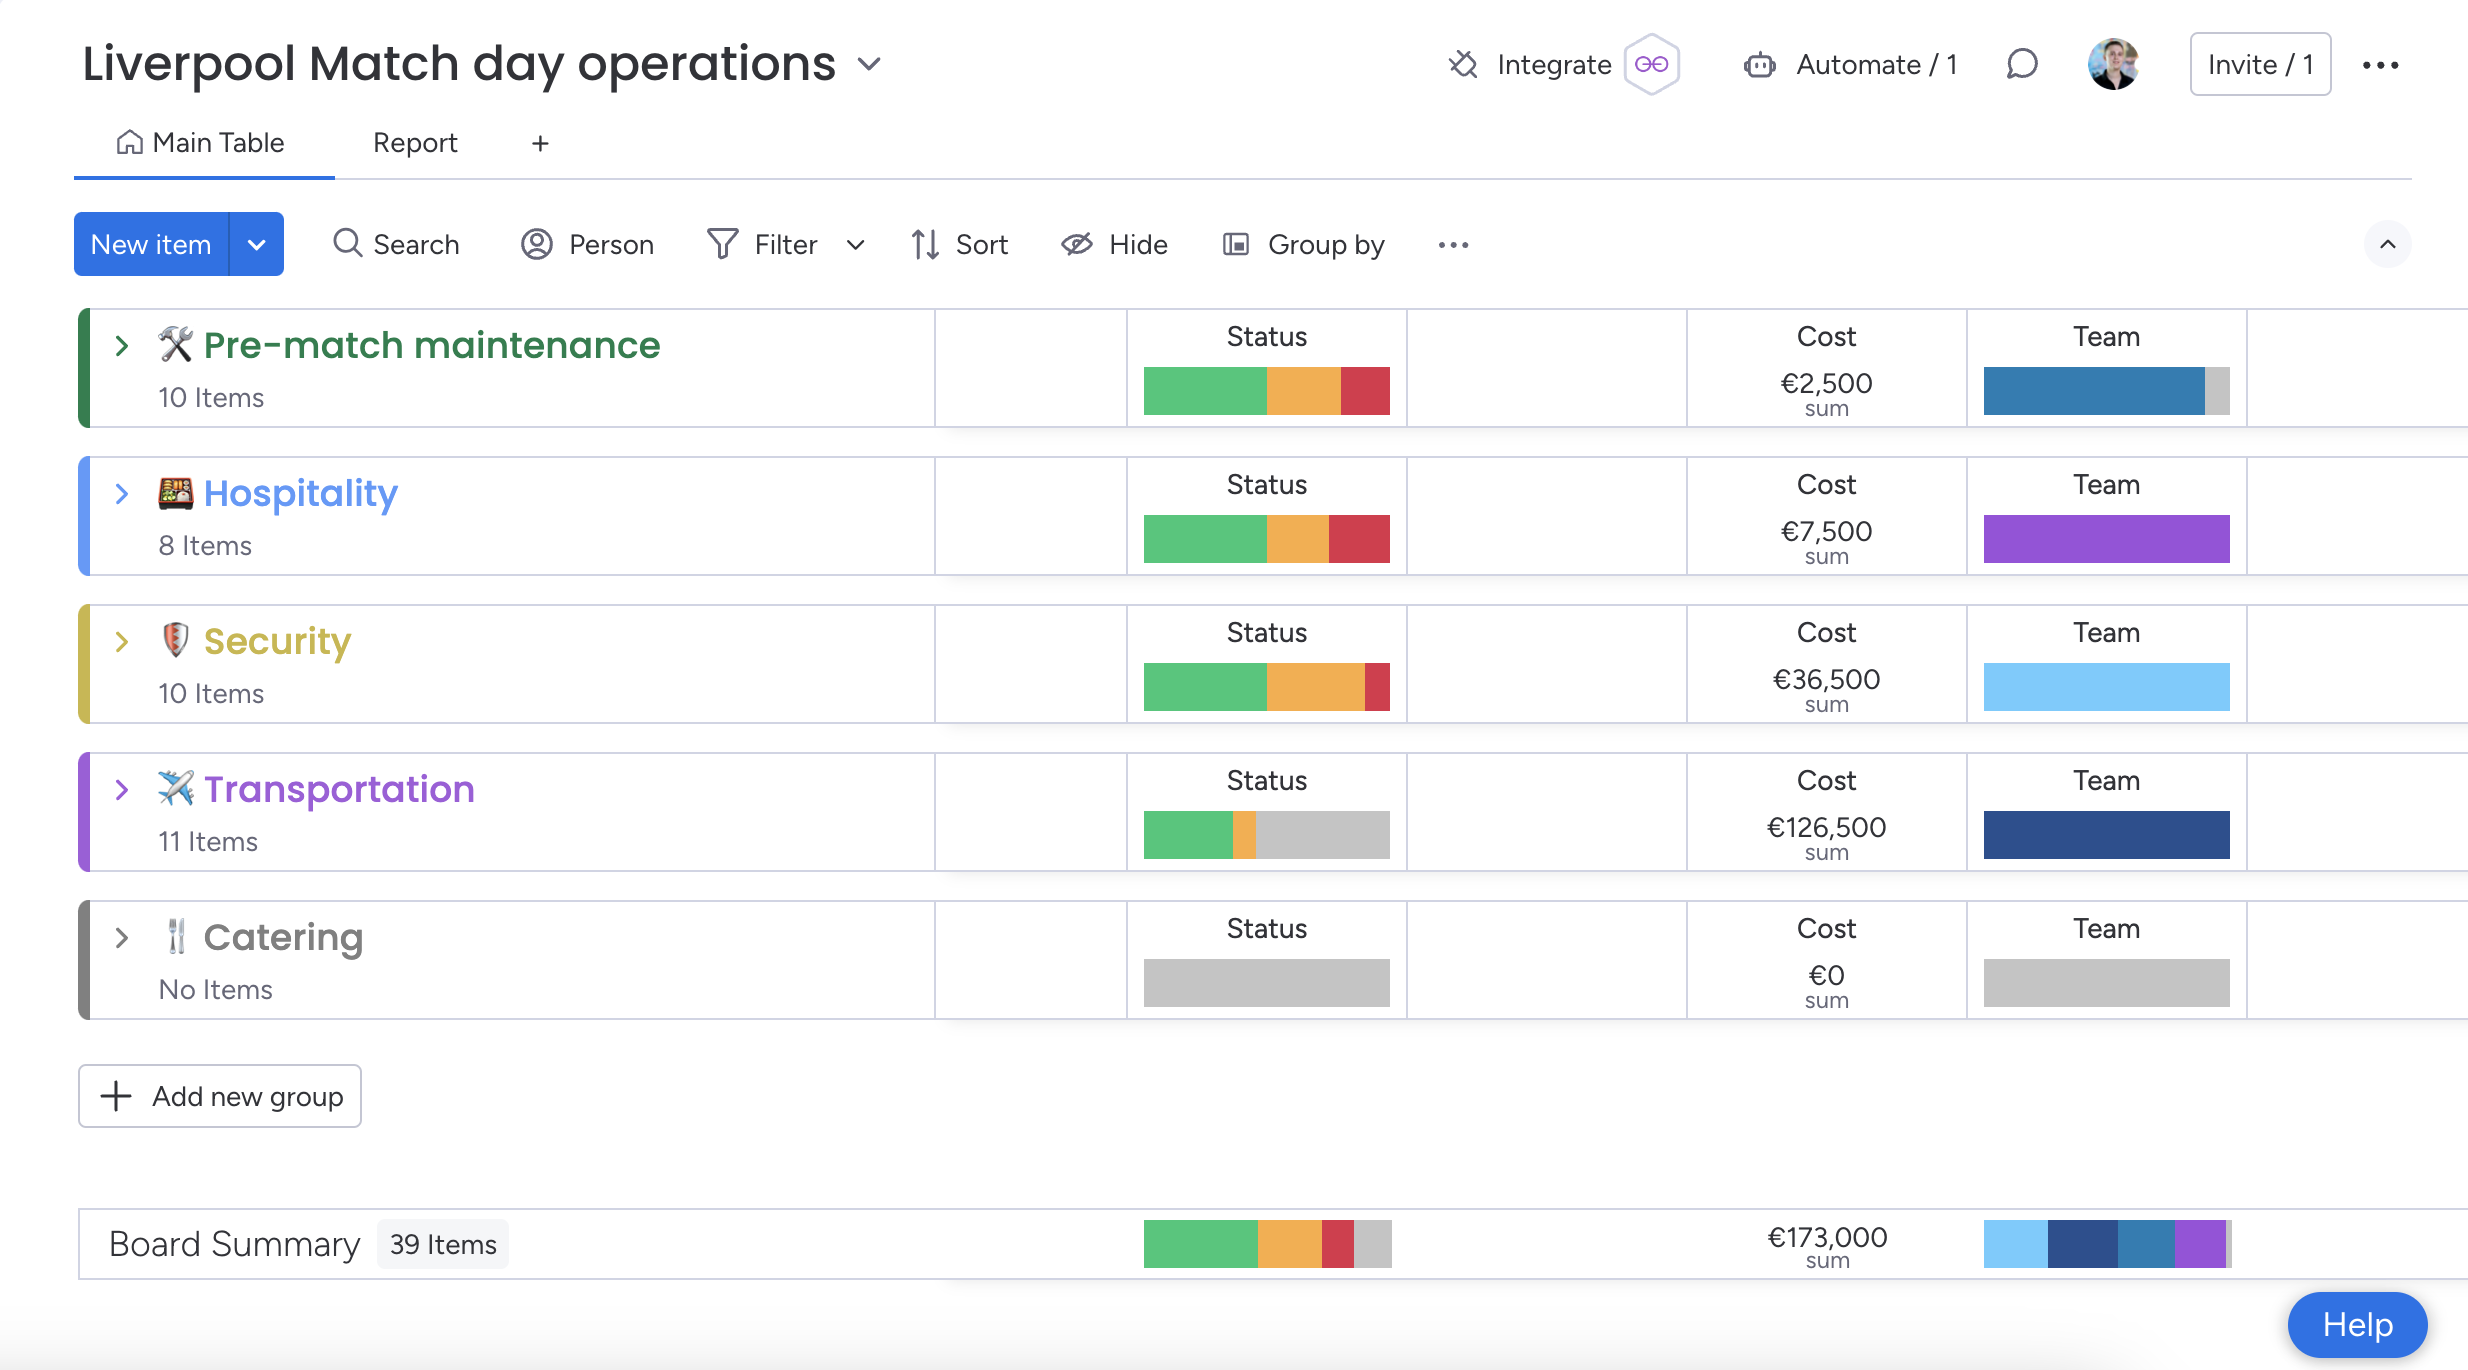The width and height of the screenshot is (2468, 1370).
Task: Click the Person filter icon
Action: [537, 244]
